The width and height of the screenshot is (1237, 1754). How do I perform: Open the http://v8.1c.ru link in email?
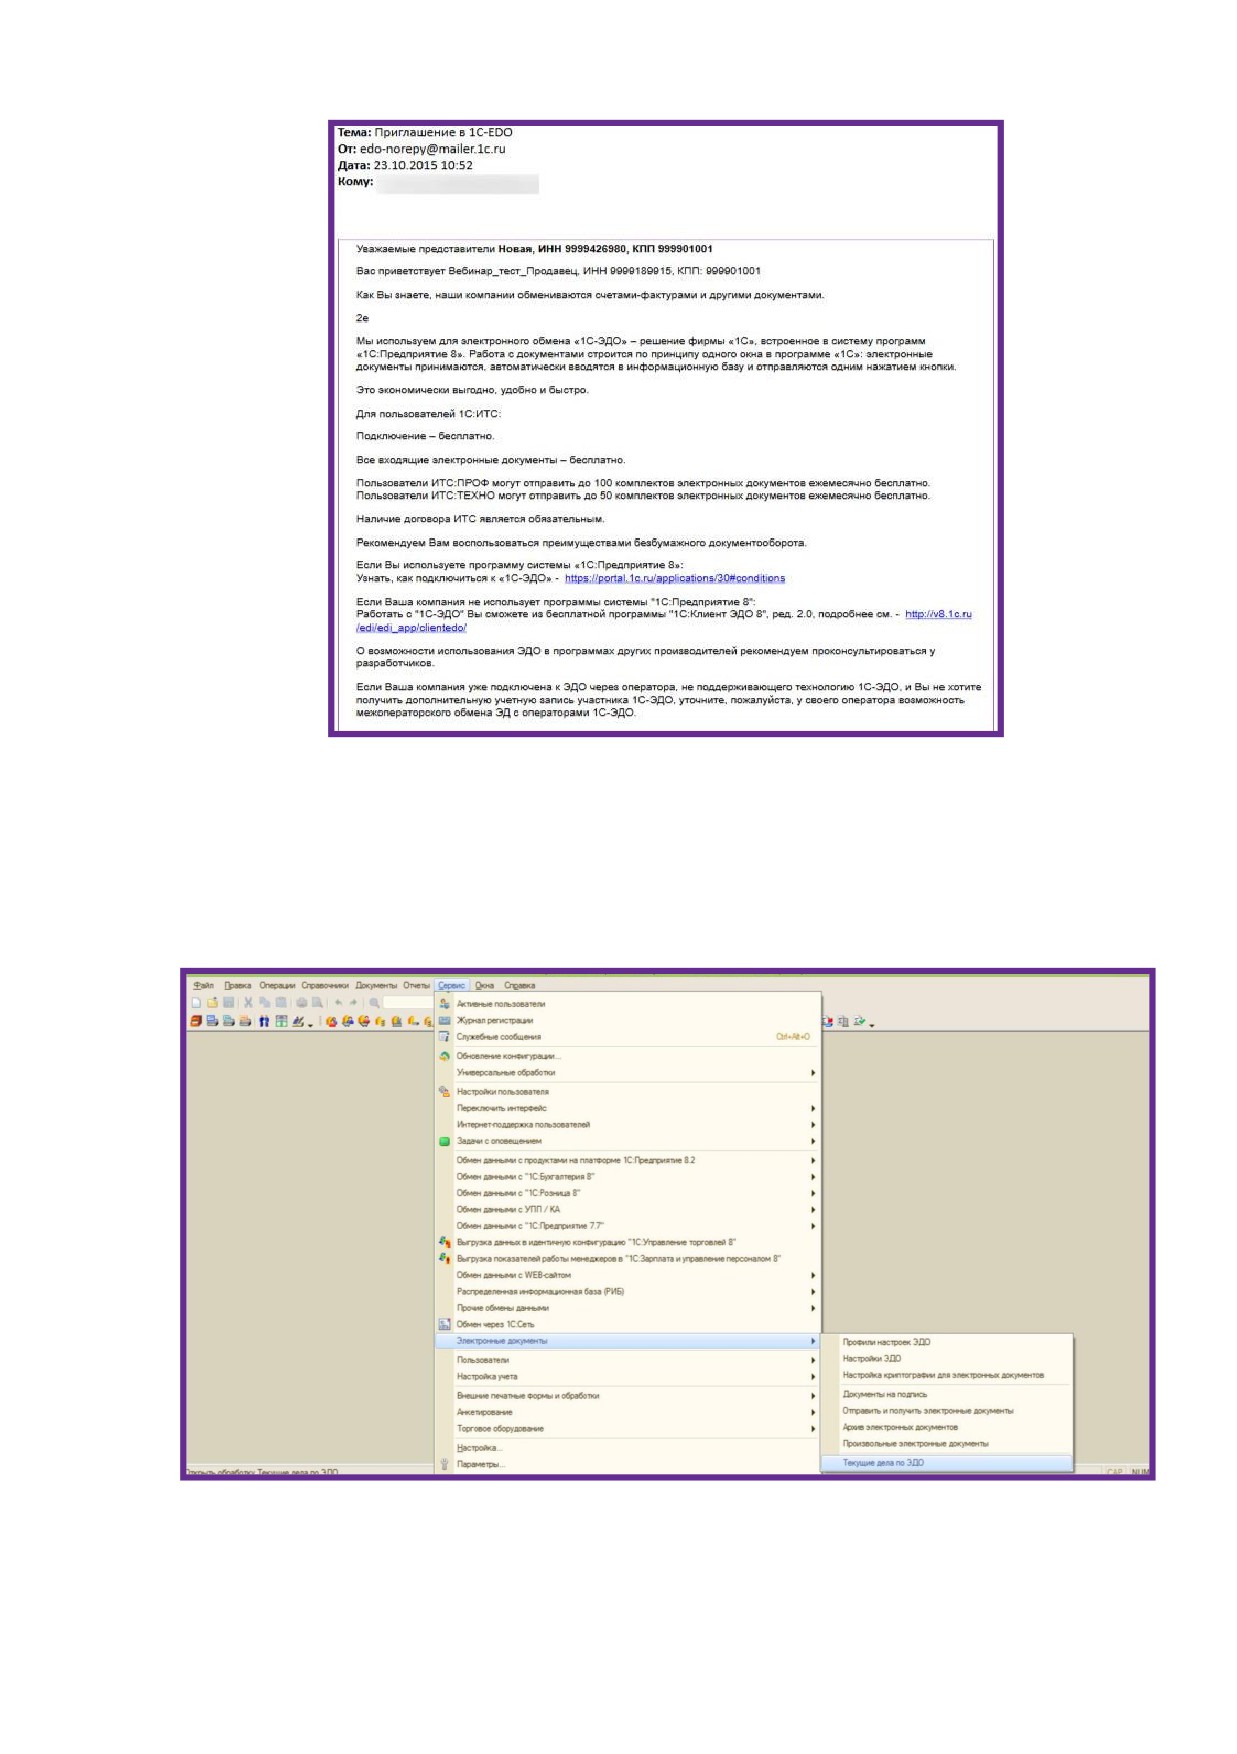(938, 614)
